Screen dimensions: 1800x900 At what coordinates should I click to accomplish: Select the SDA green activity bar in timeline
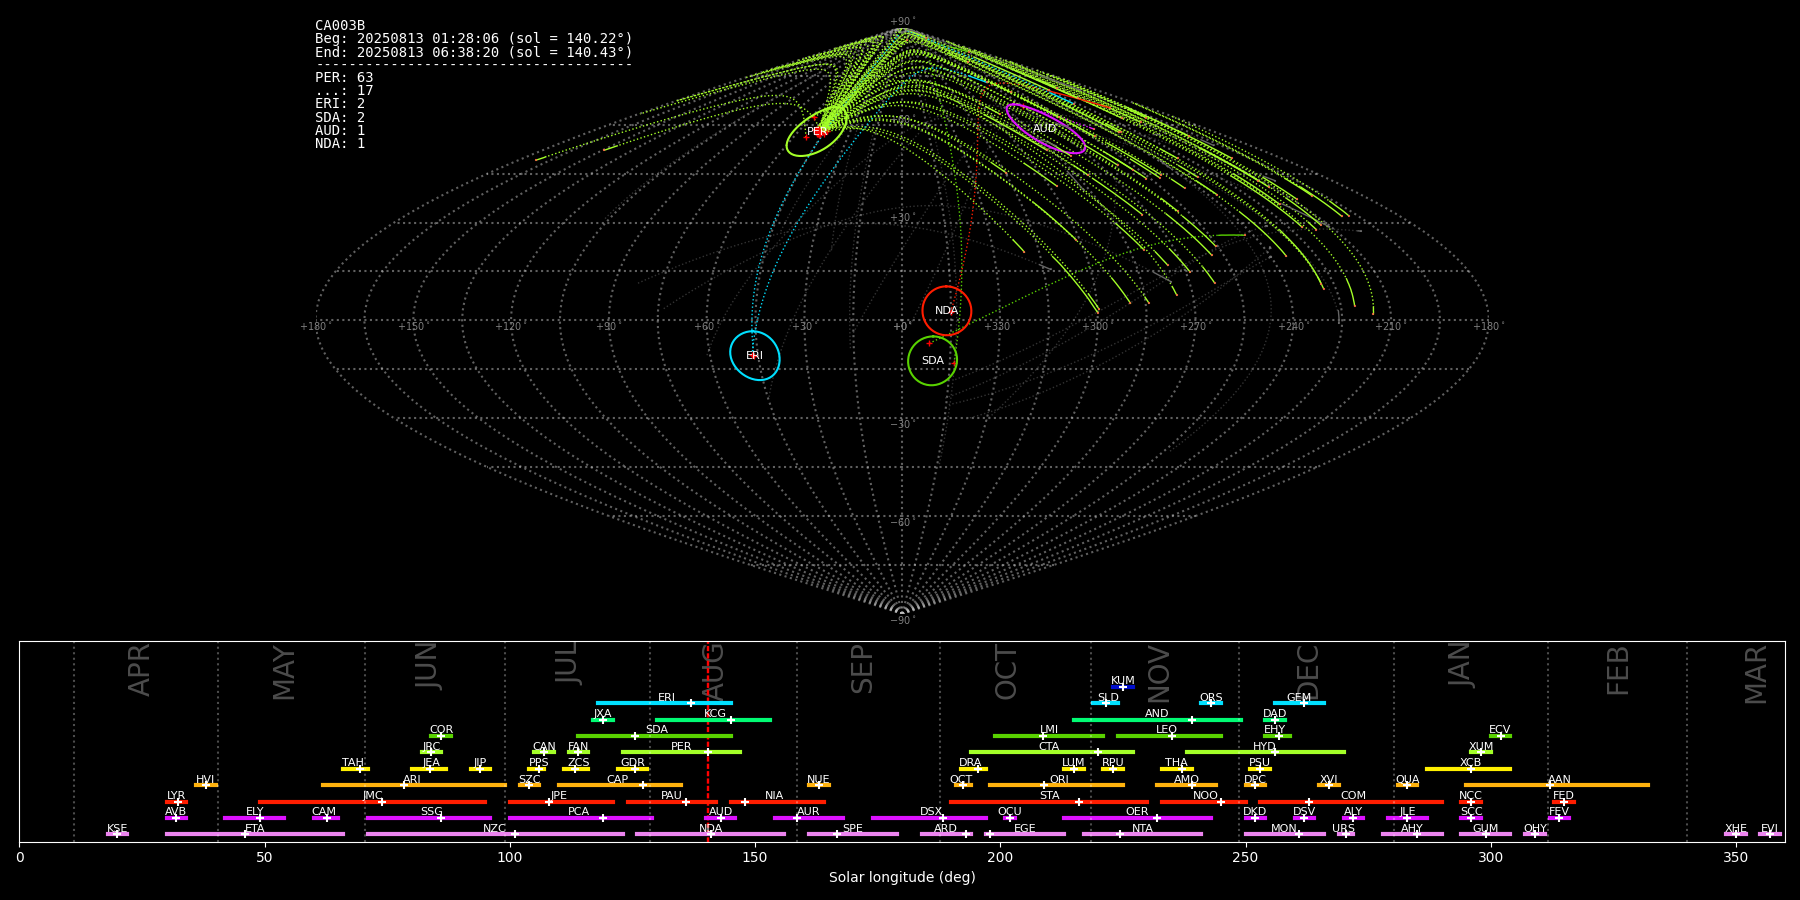point(654,736)
